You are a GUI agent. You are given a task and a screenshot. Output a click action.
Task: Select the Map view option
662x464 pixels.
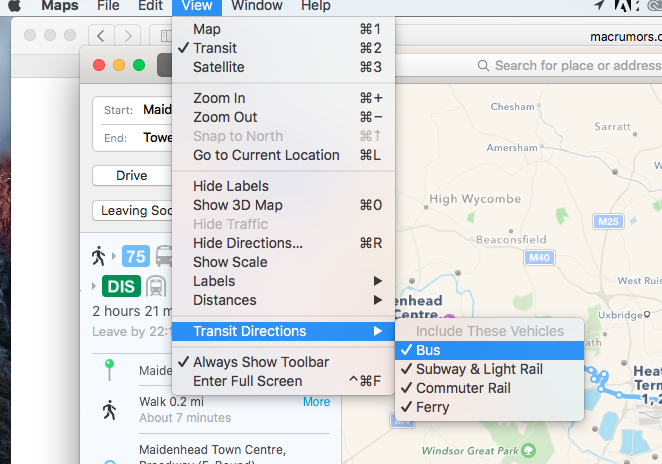point(283,29)
